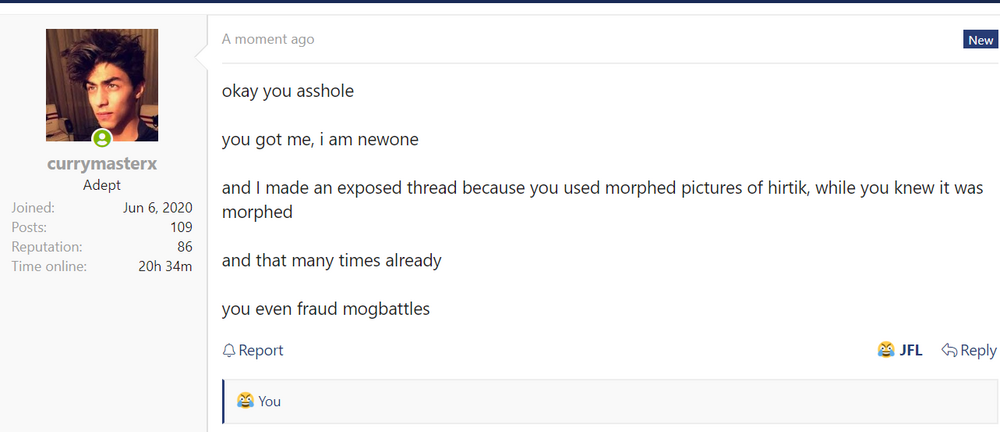Click the Reply arrow icon
Screen dimensions: 1000x432
[x=949, y=350]
